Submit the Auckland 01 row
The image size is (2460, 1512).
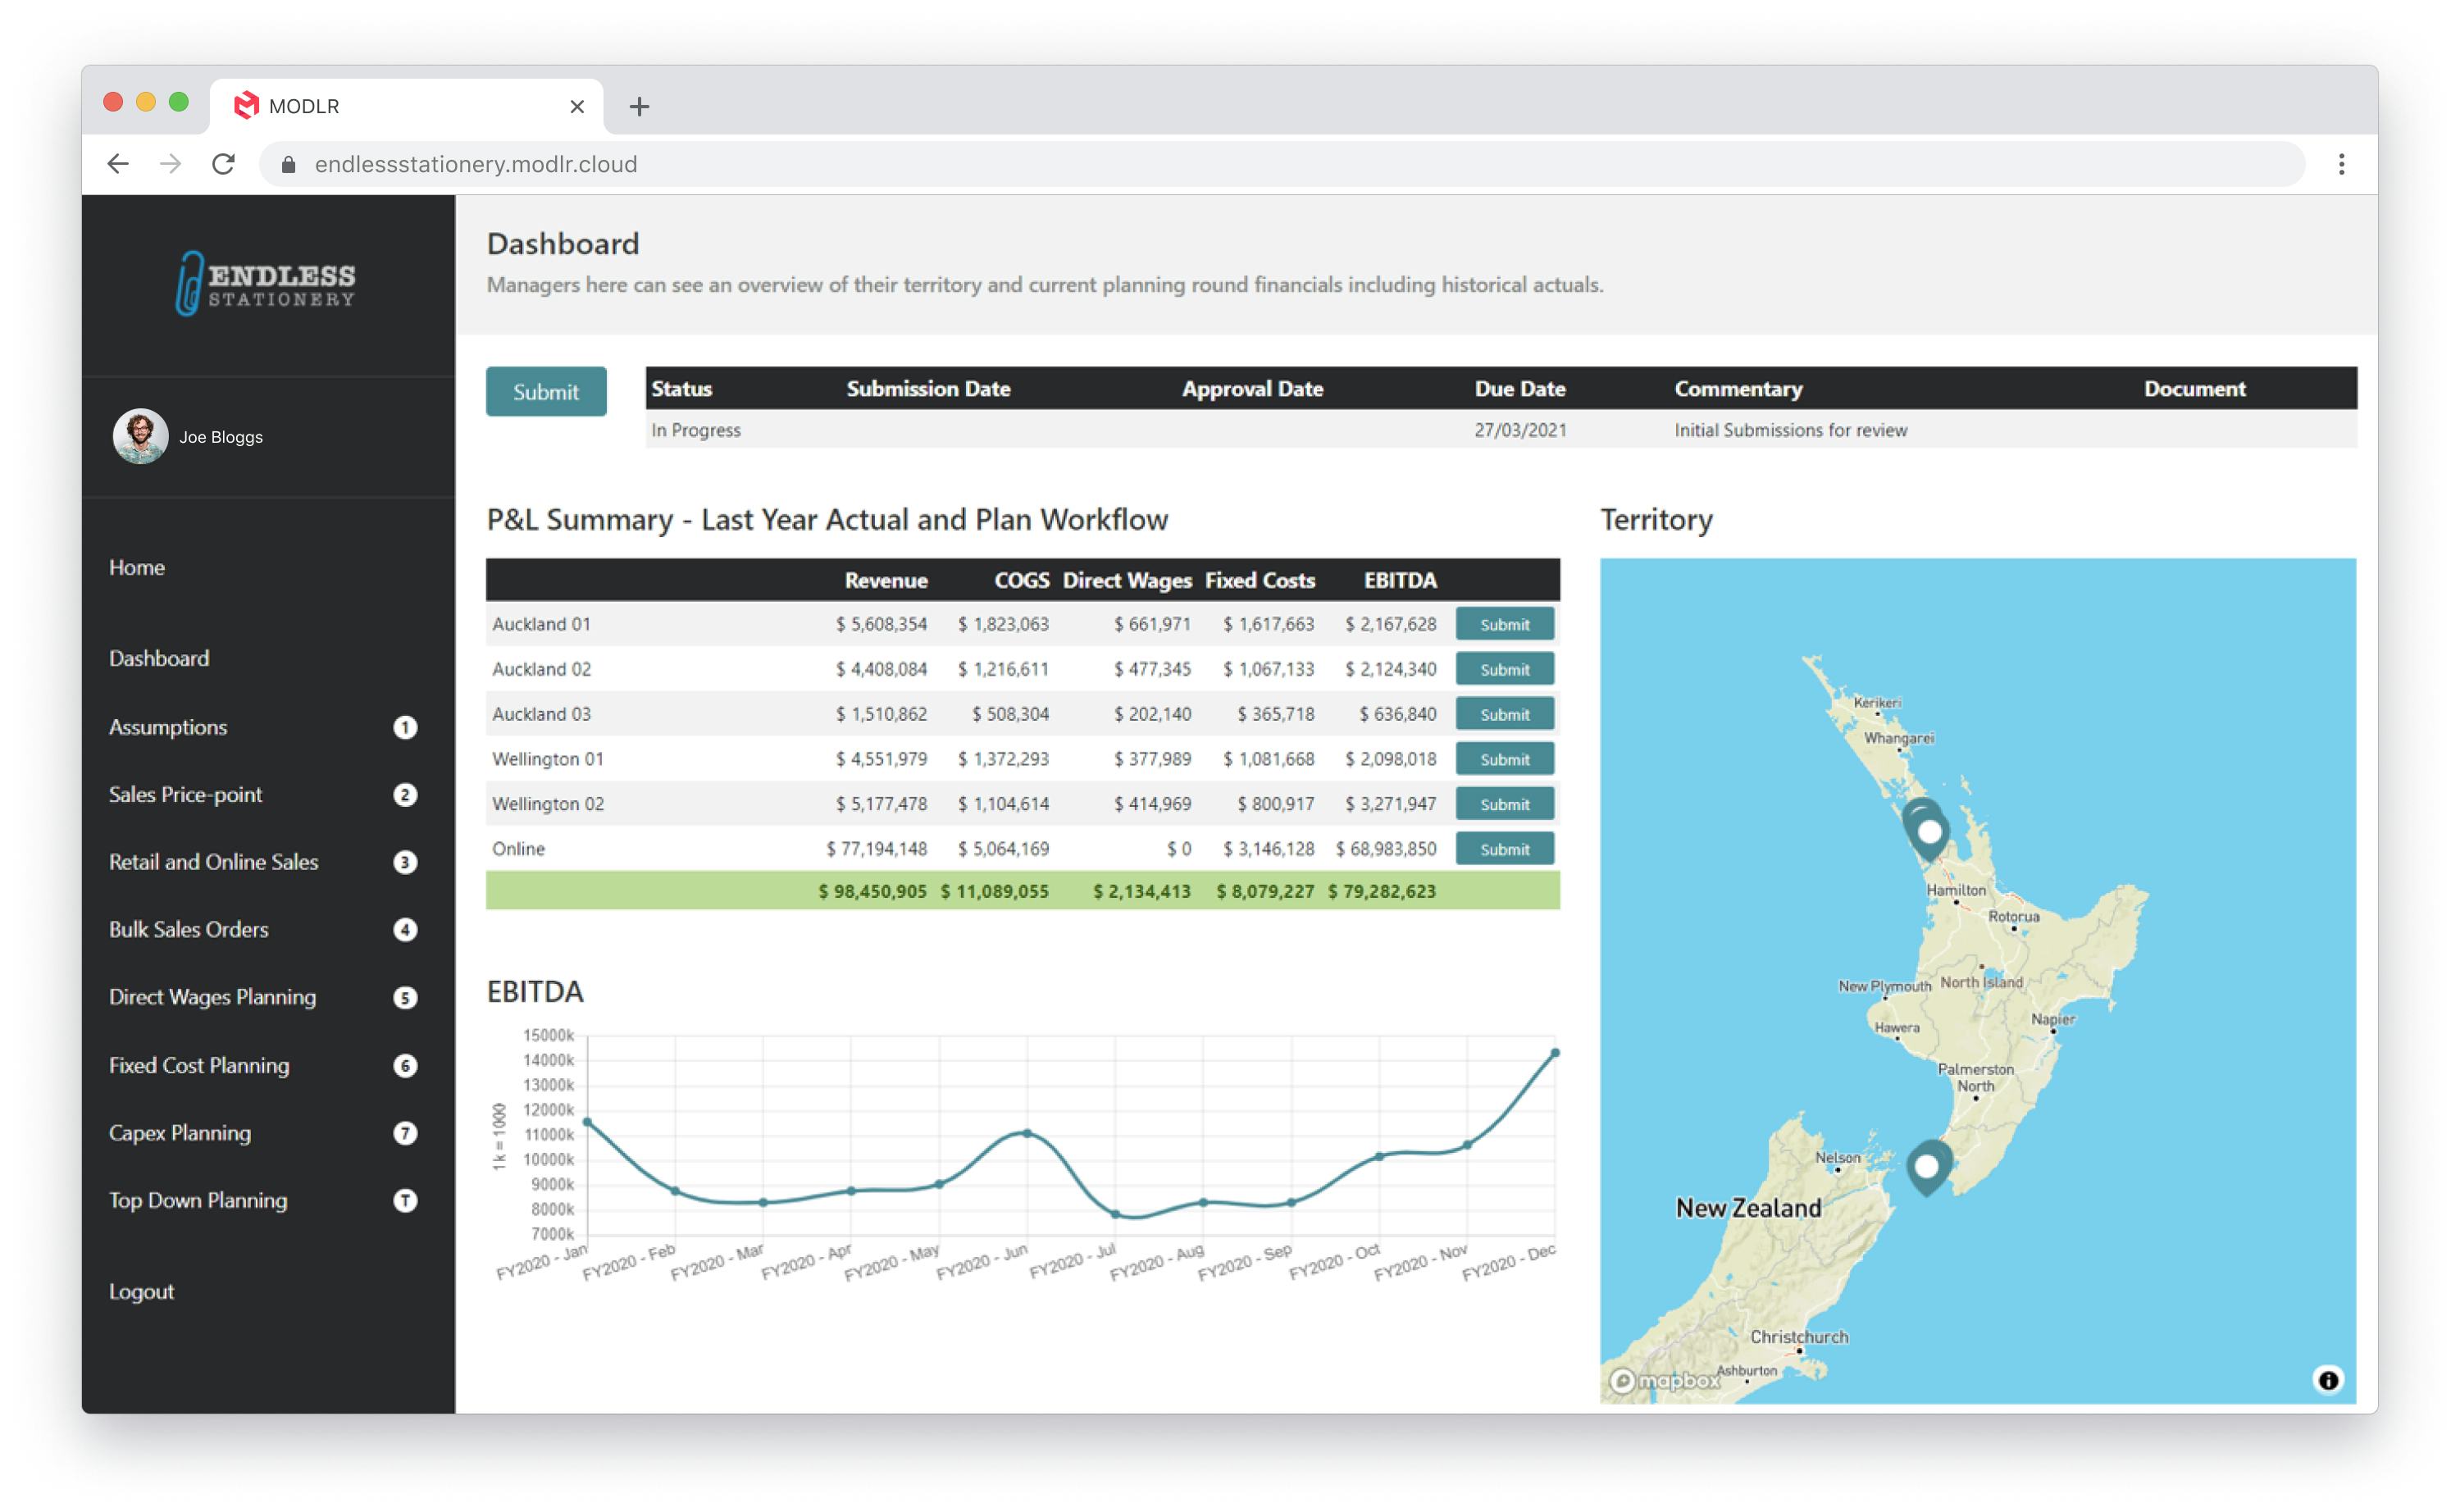pos(1503,624)
